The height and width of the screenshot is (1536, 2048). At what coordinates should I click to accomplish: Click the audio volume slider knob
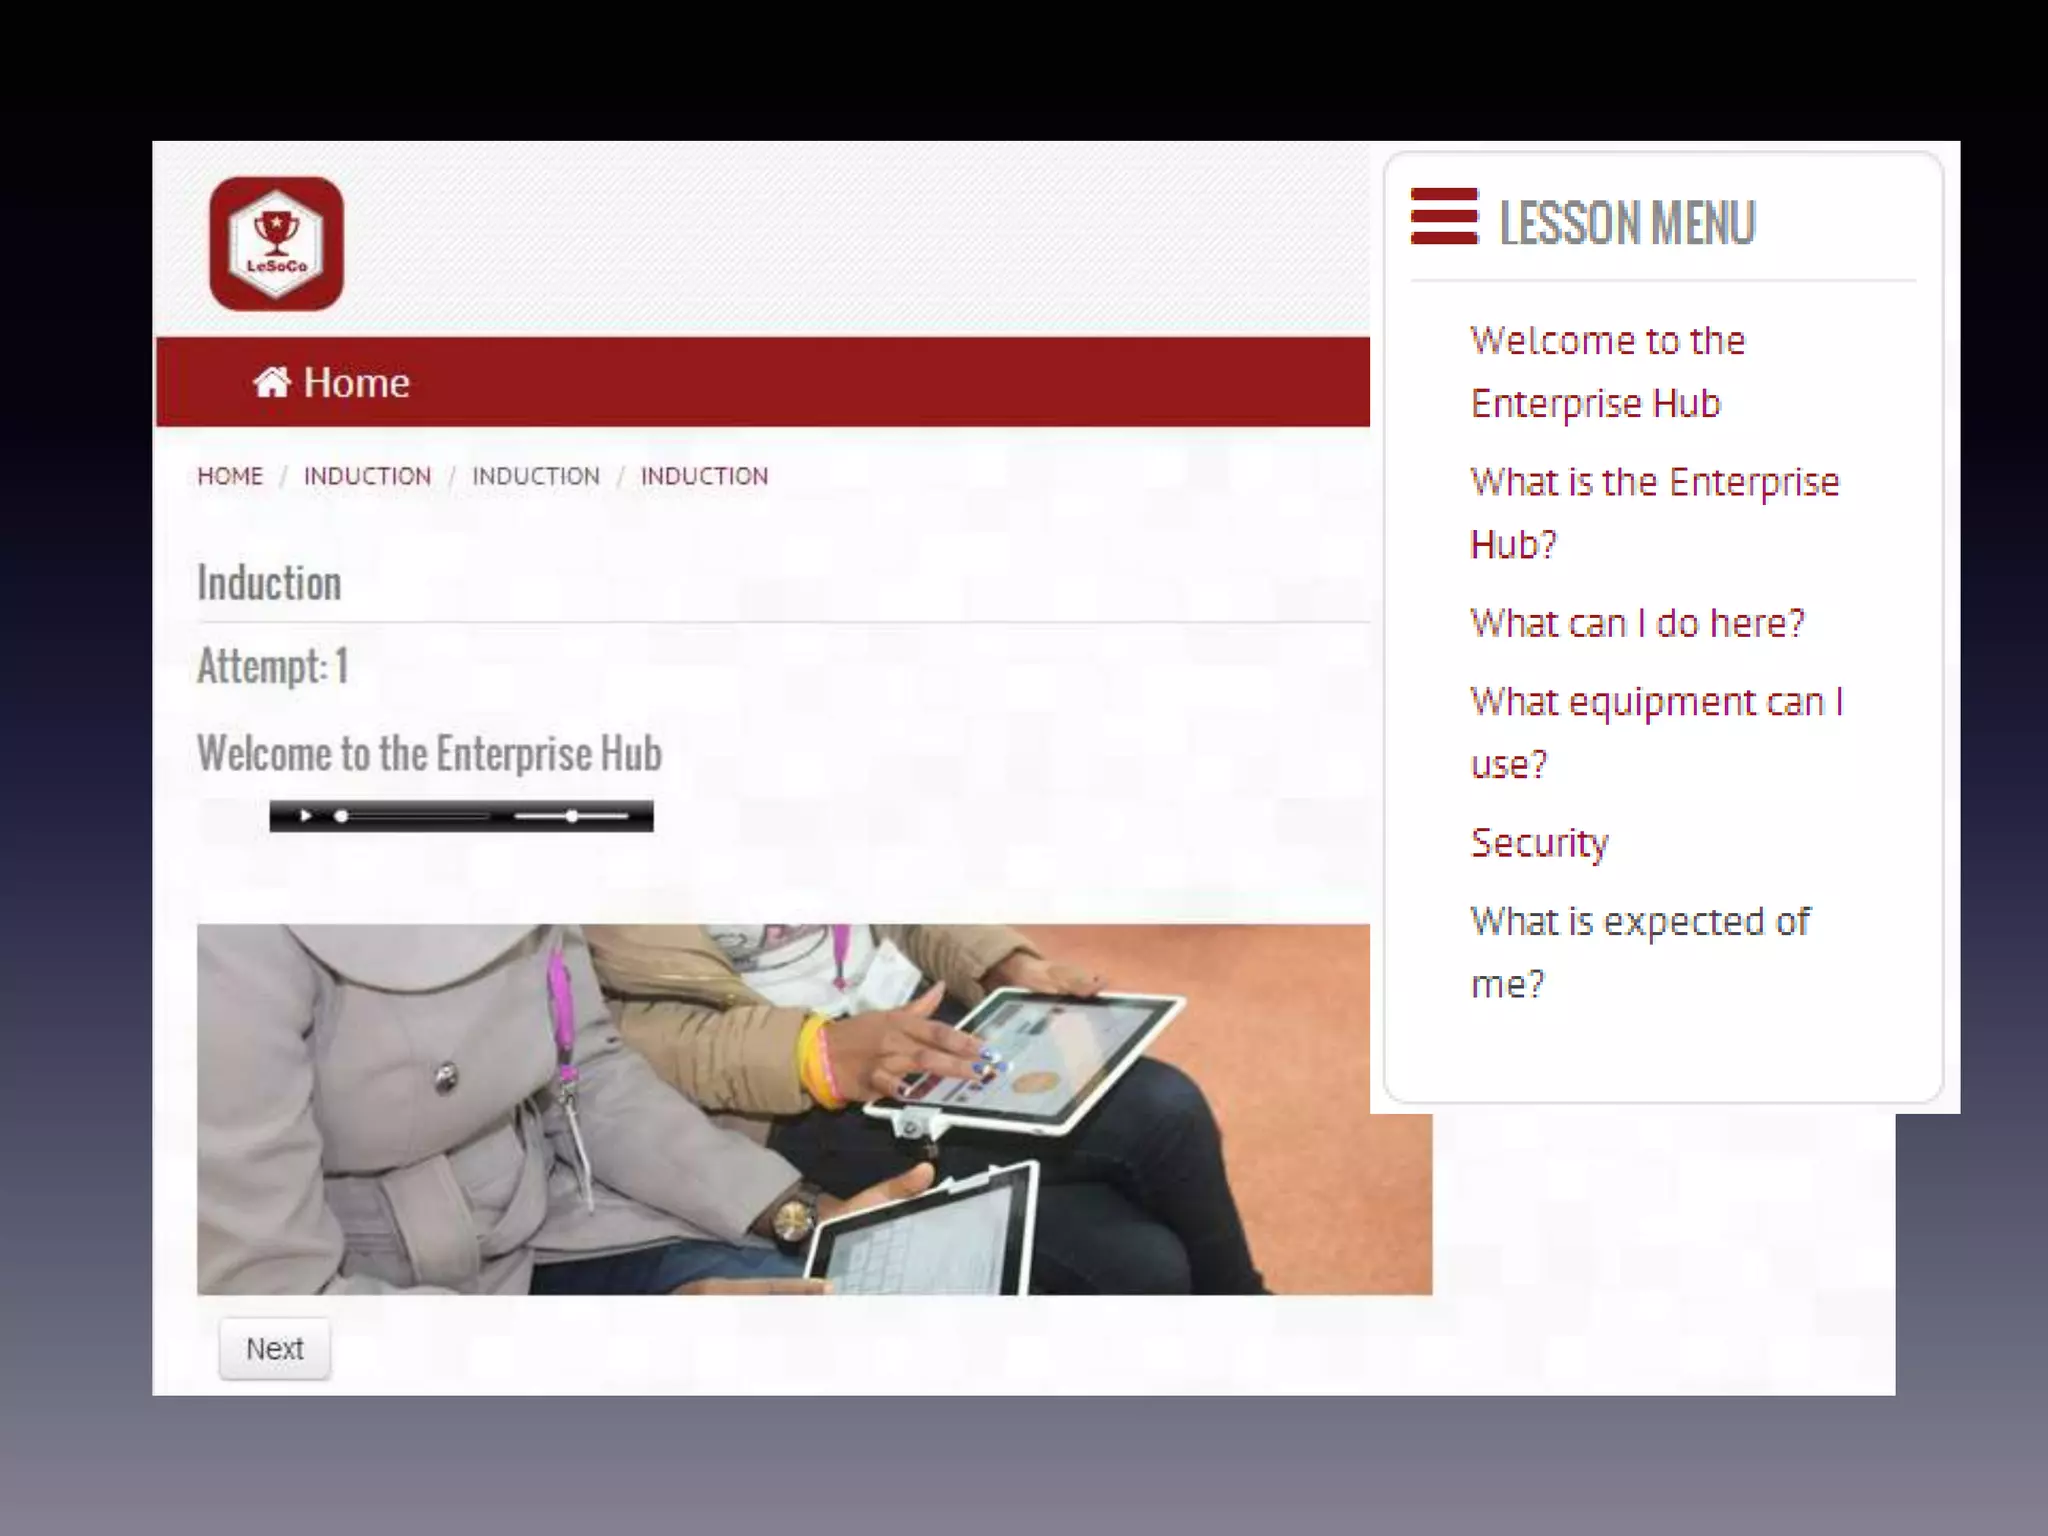[x=572, y=816]
